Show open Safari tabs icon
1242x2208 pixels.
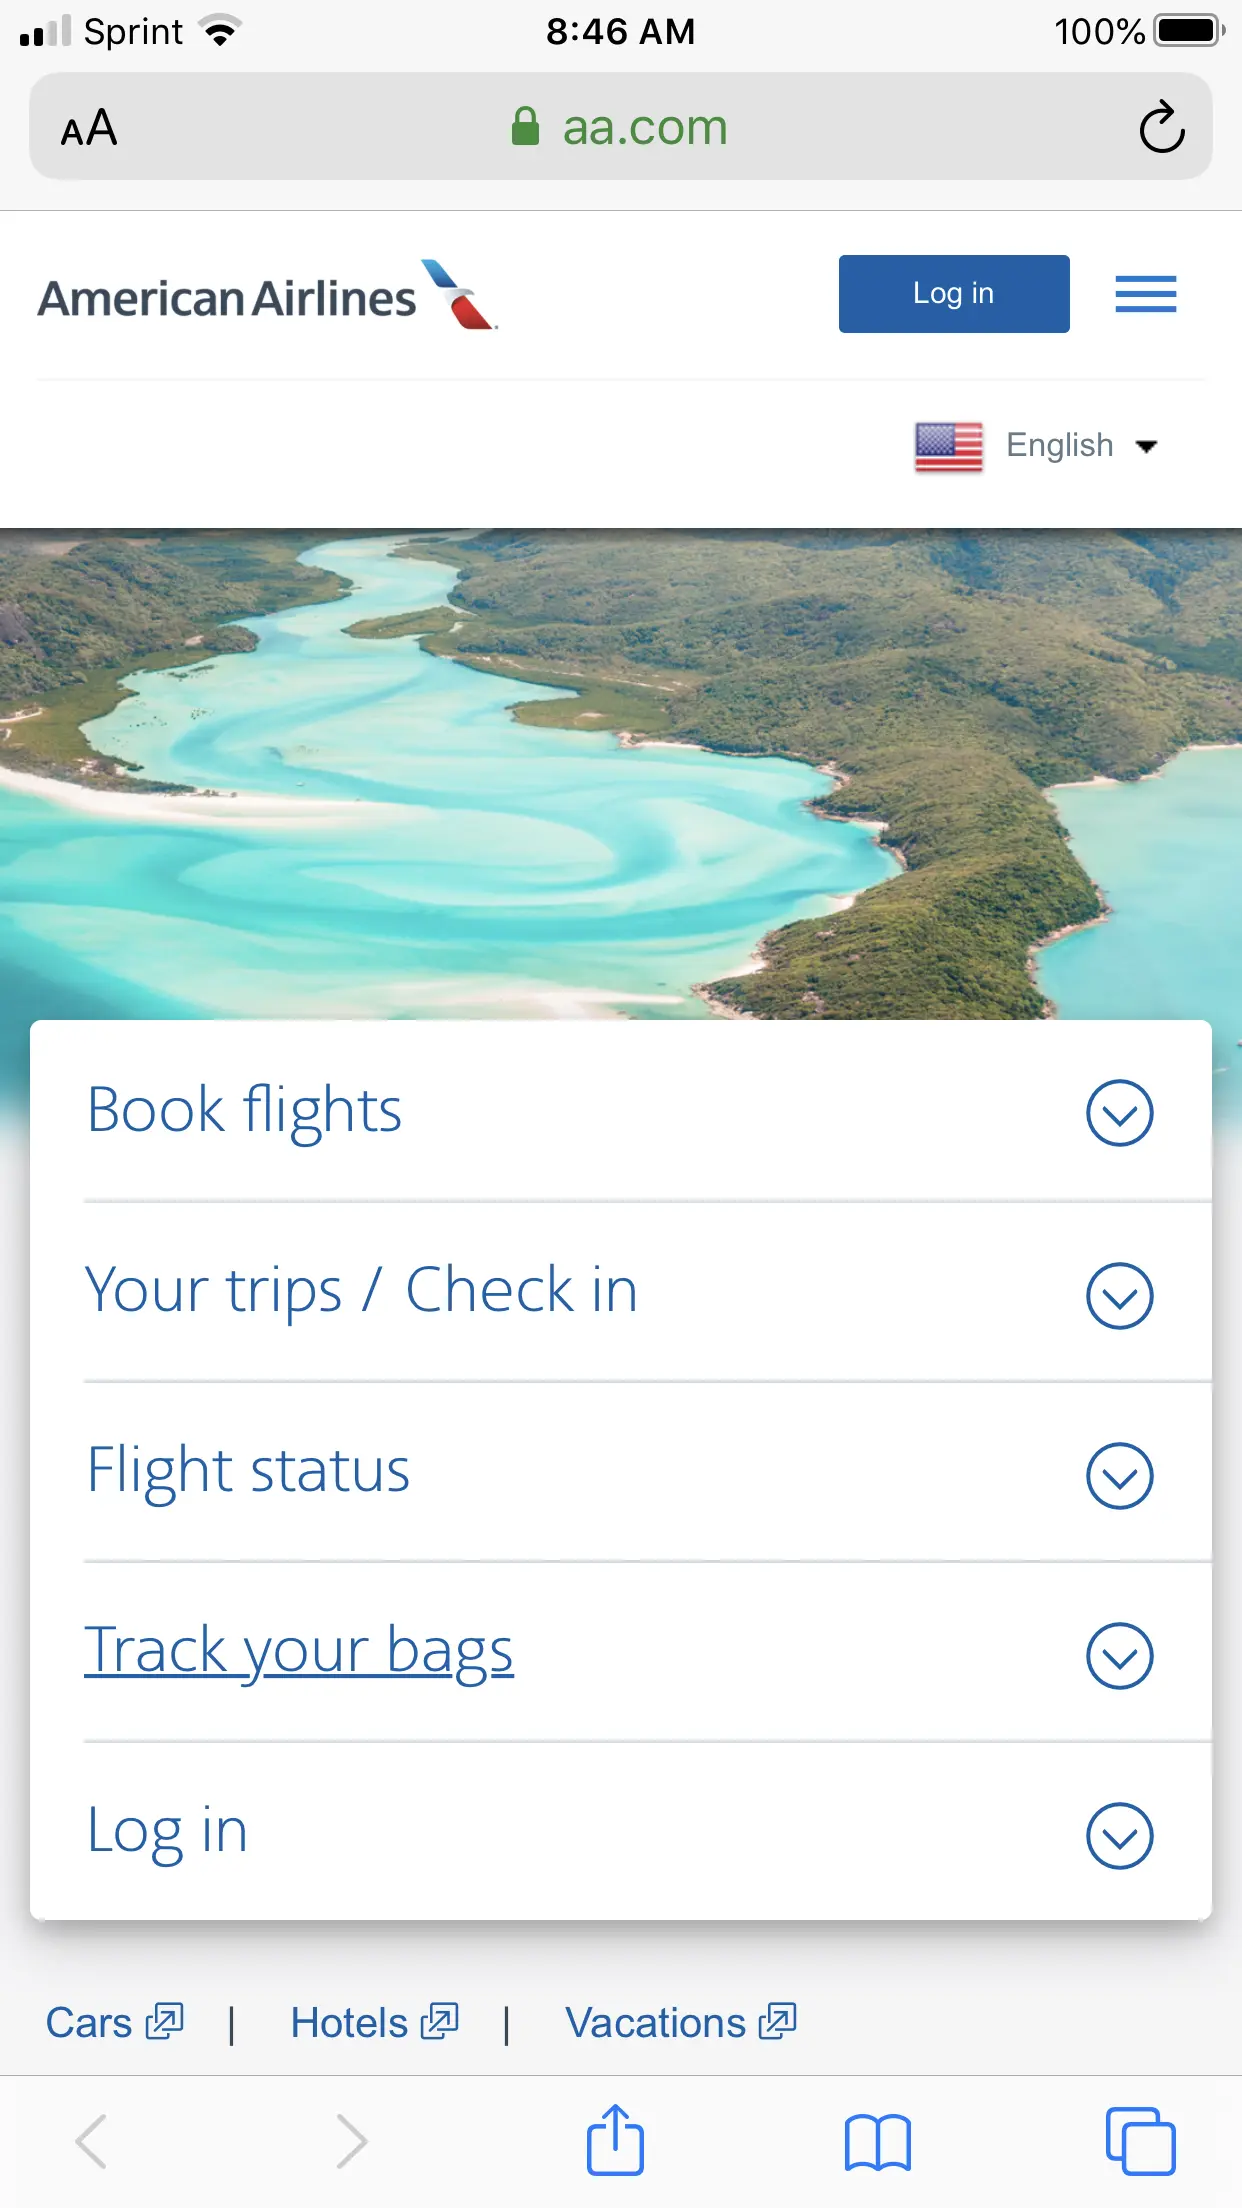pyautogui.click(x=1140, y=2141)
